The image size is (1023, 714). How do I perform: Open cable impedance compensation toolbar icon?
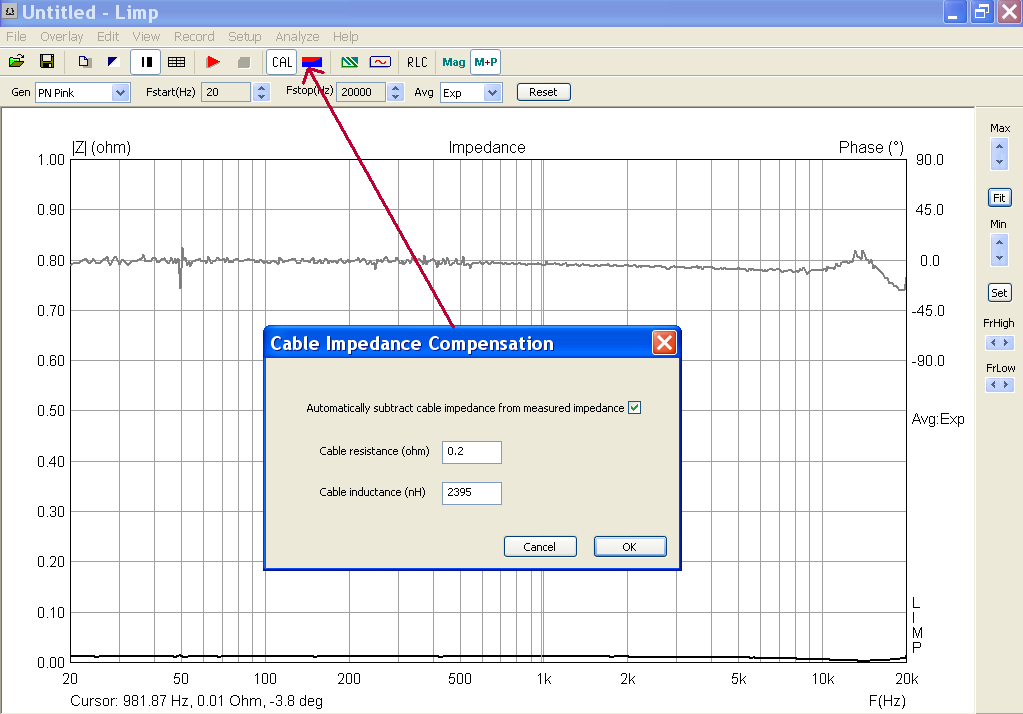pyautogui.click(x=312, y=62)
